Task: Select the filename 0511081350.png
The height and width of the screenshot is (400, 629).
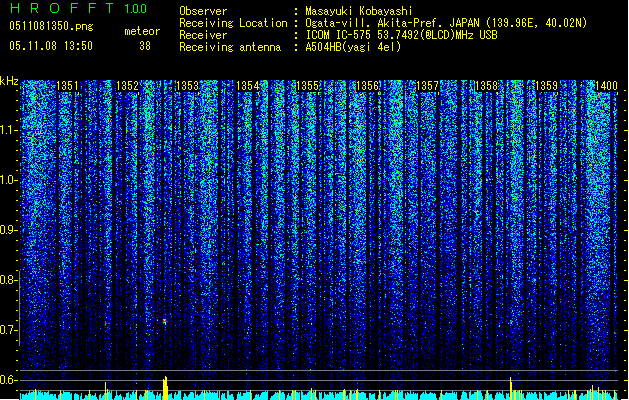Action: (51, 26)
